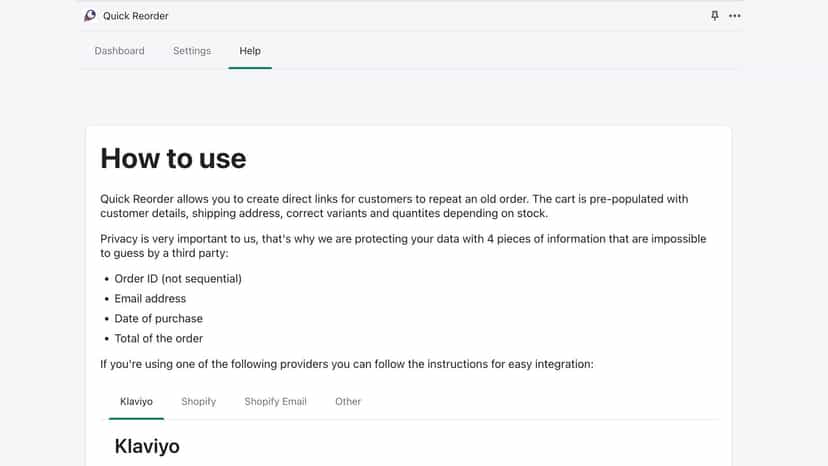Click the How to use heading
Viewport: 828px width, 466px height.
click(173, 159)
